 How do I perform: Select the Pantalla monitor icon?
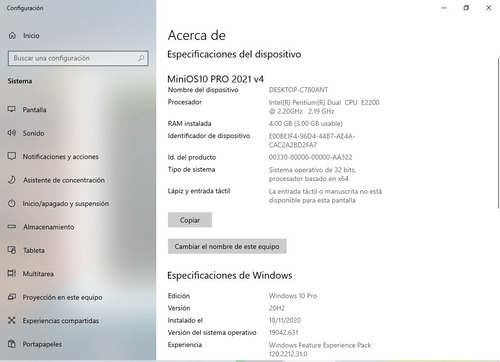(12, 109)
